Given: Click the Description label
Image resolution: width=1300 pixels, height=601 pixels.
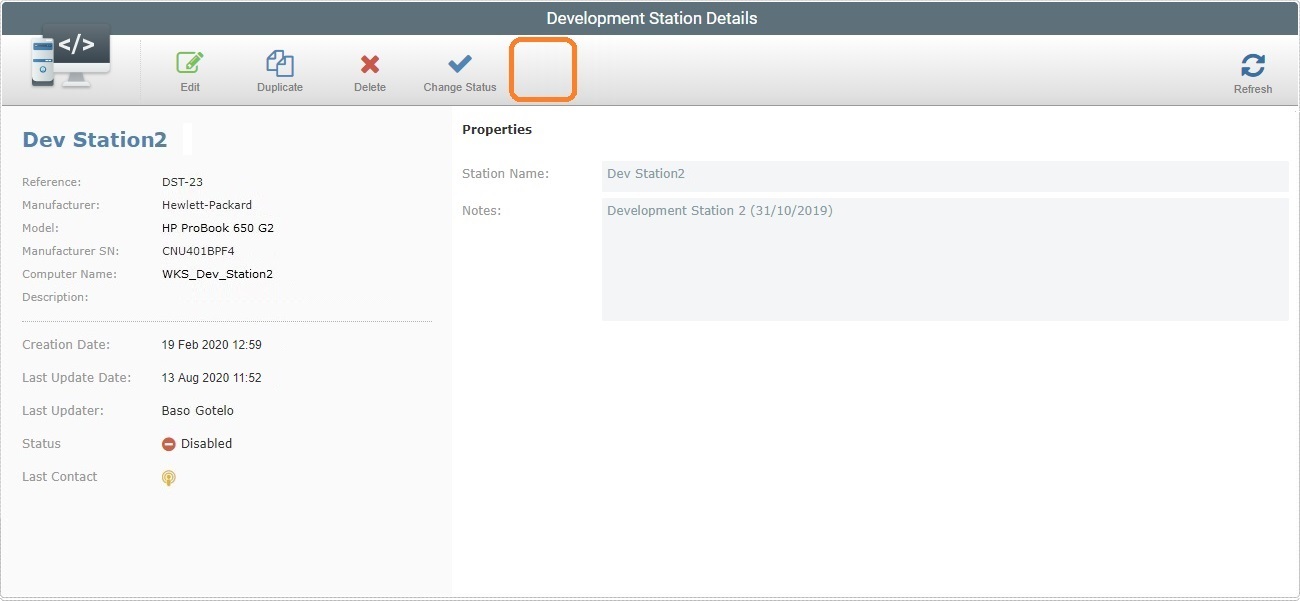Looking at the screenshot, I should click(x=55, y=297).
